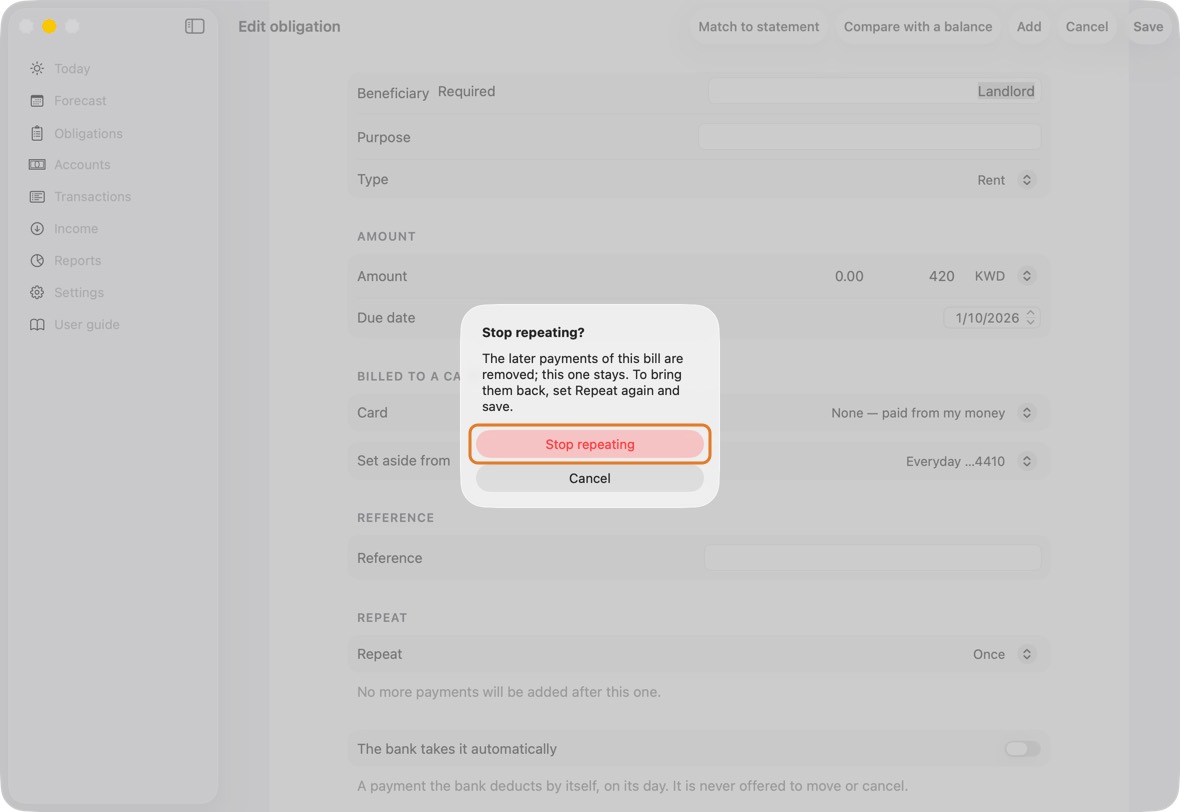This screenshot has height=812, width=1180.
Task: Click the Add toolbar button
Action: [x=1029, y=26]
